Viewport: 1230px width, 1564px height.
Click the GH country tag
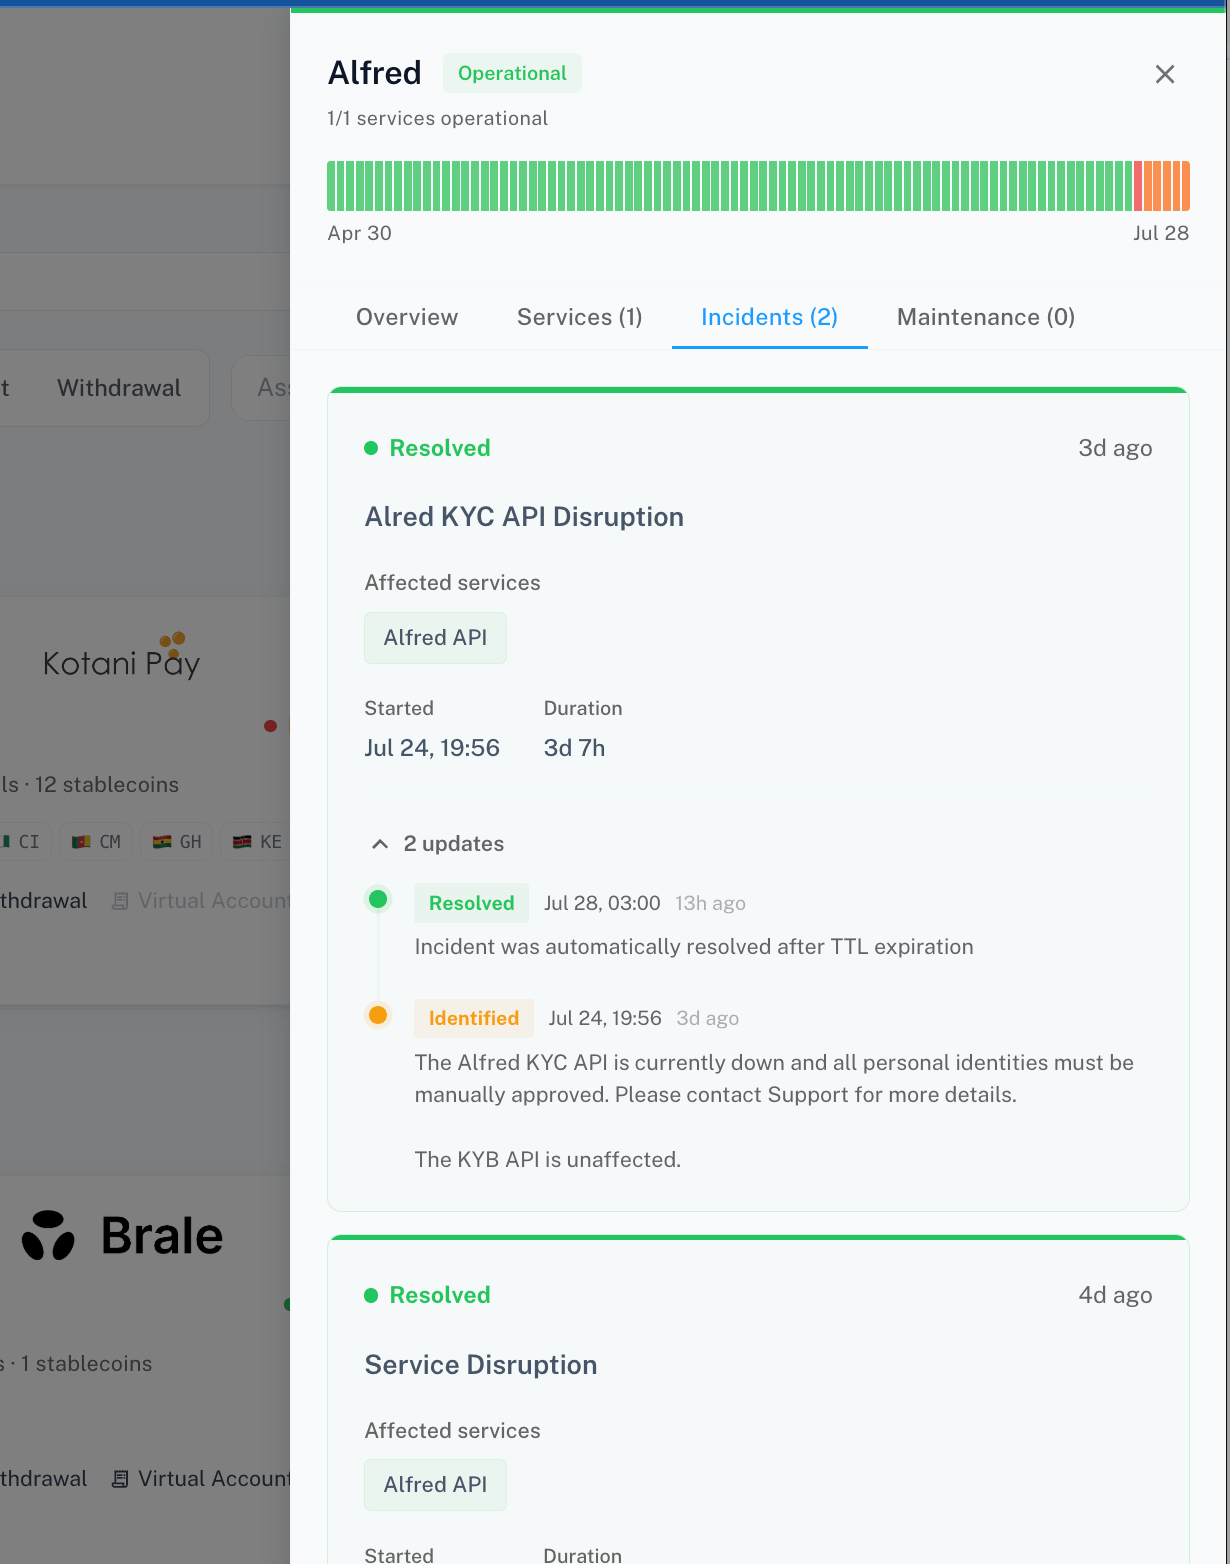(177, 842)
